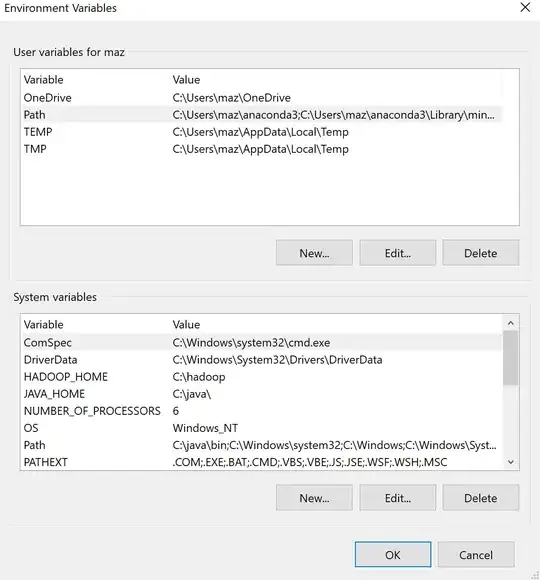
Task: Select the NUMBER_OF_PROCESSORS variable row
Action: (261, 411)
